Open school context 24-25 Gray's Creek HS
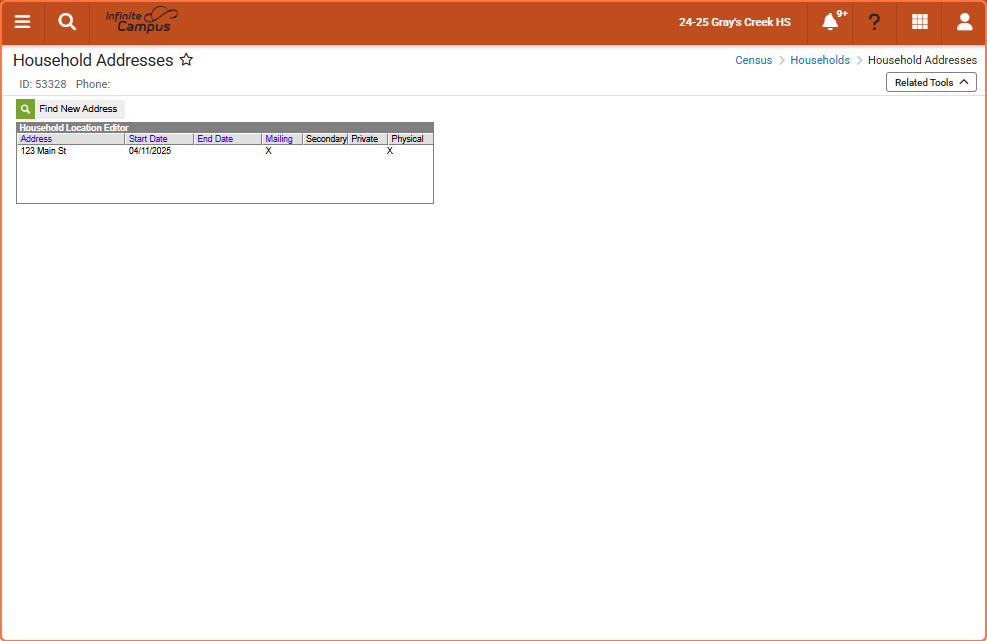This screenshot has width=987, height=641. pyautogui.click(x=735, y=22)
